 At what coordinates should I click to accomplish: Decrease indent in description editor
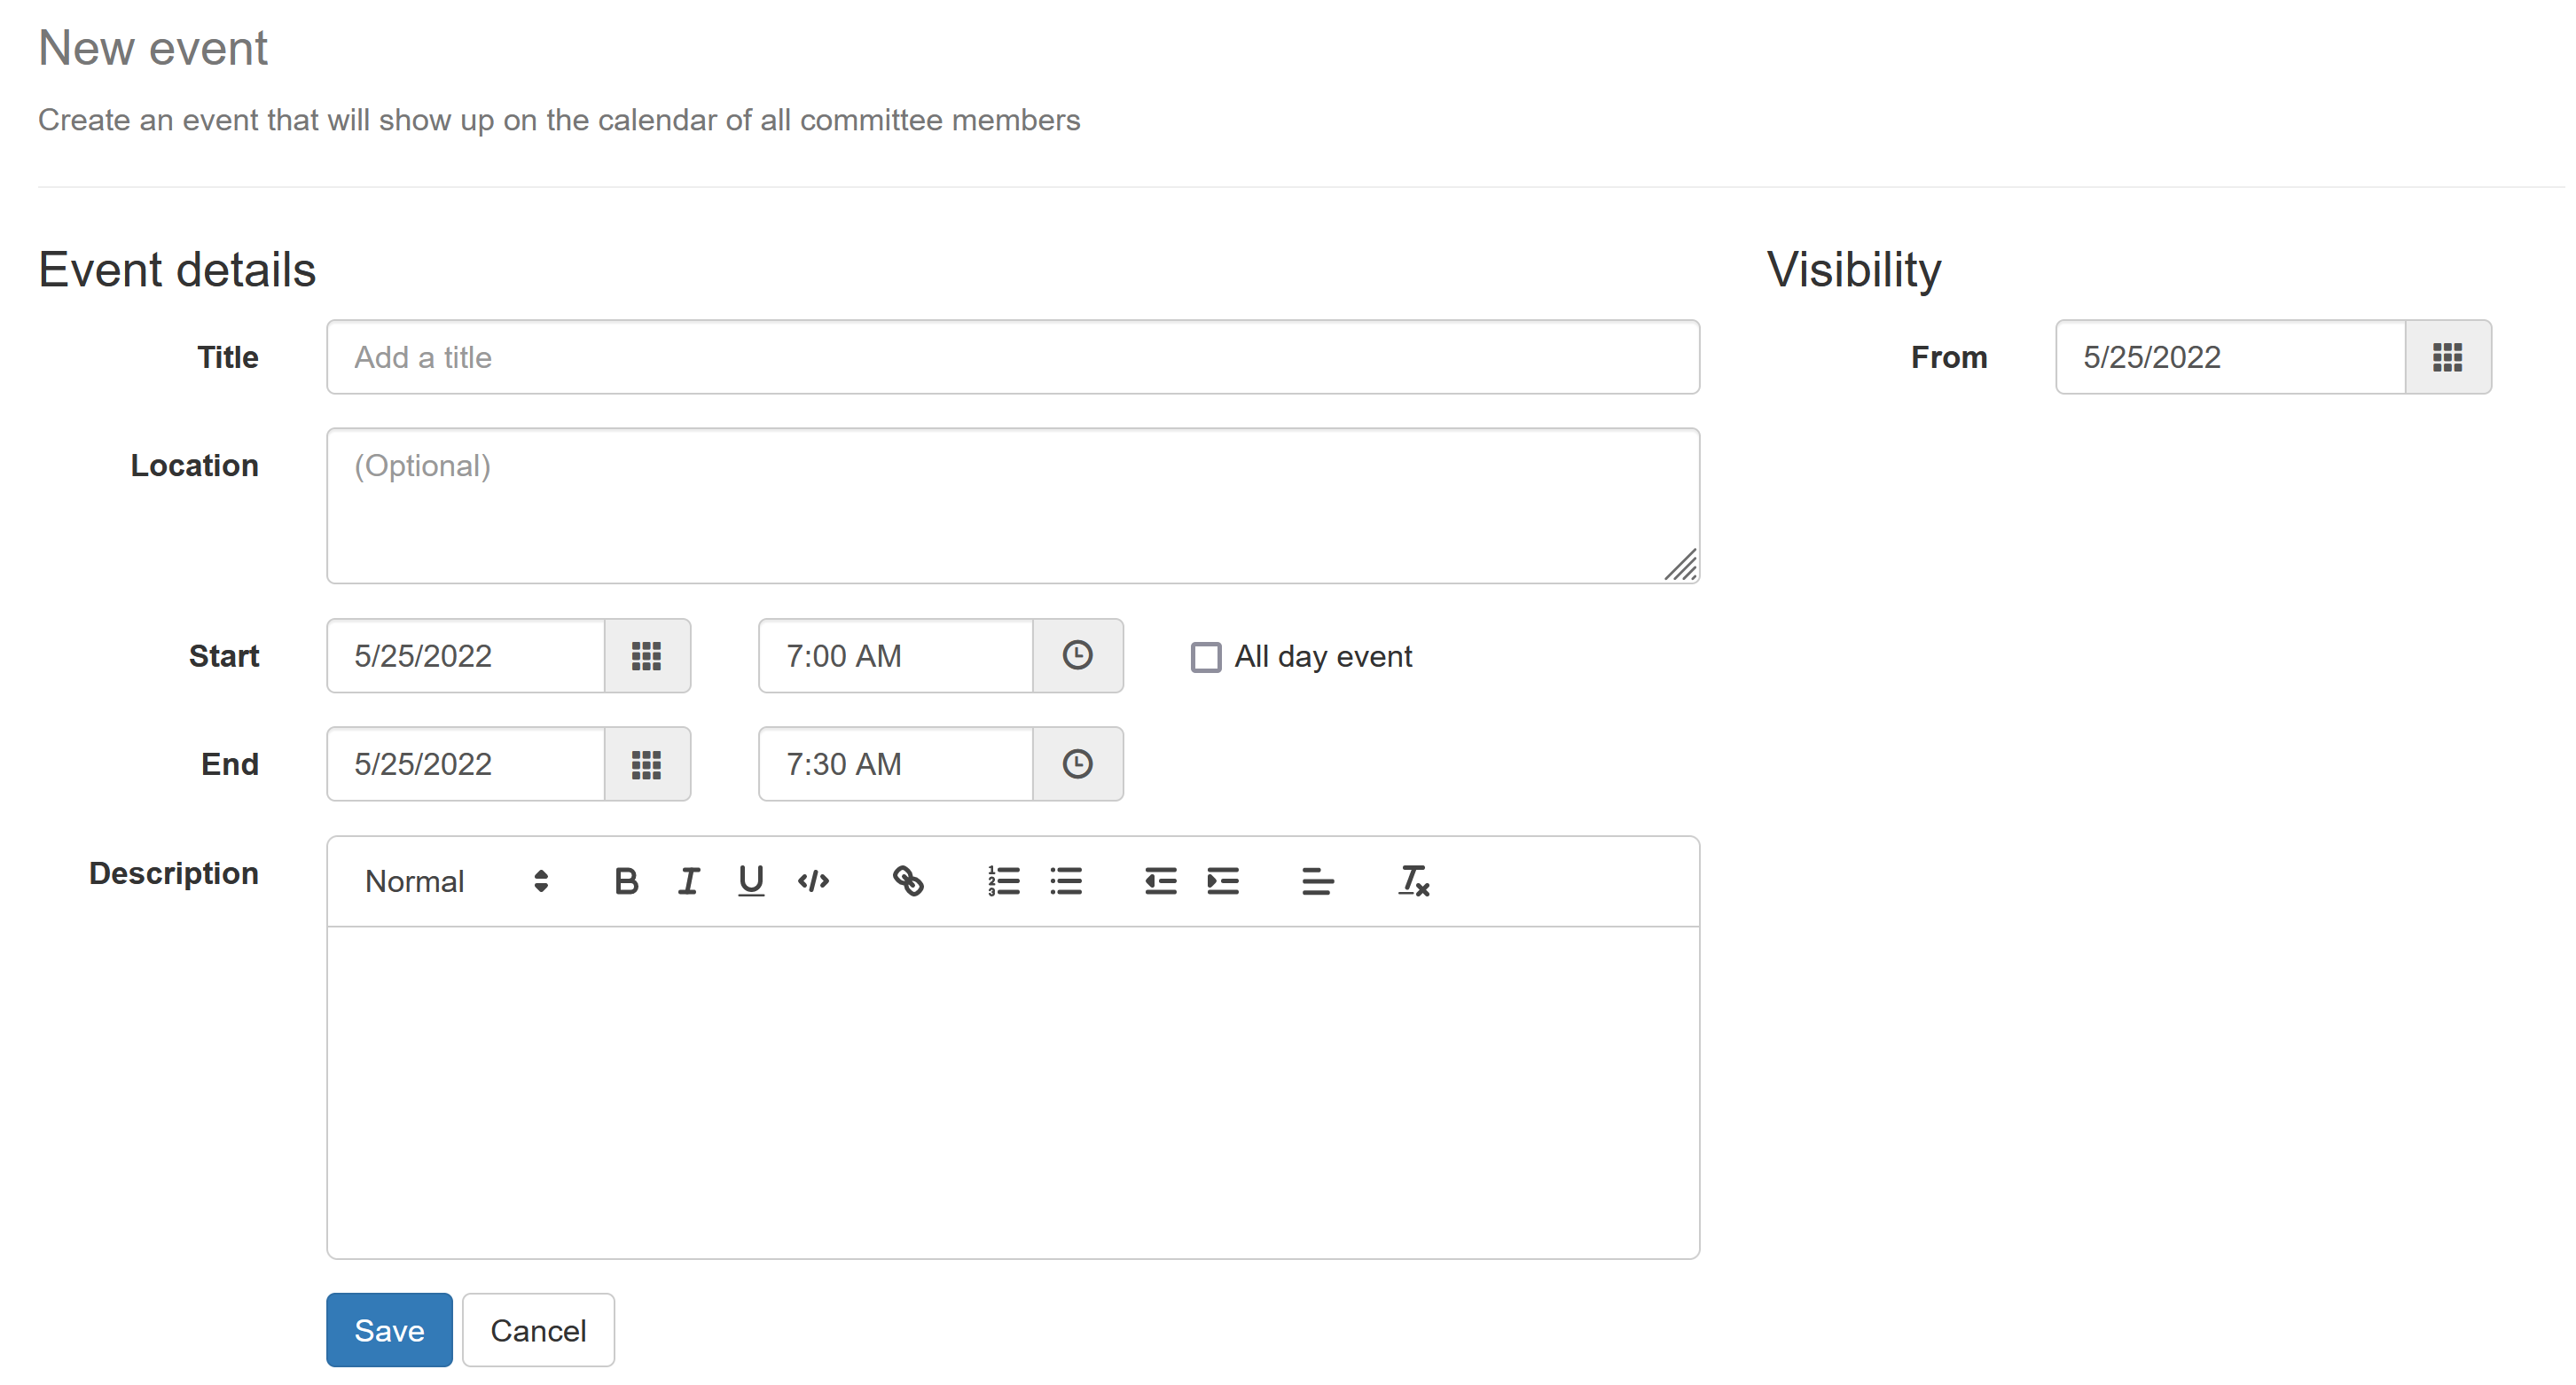[1160, 881]
